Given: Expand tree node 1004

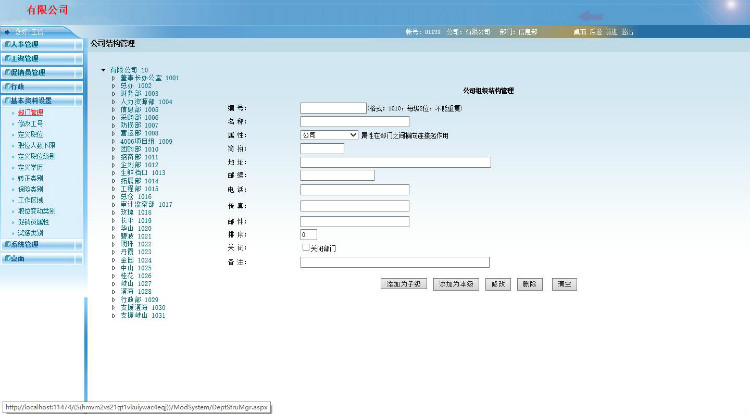Looking at the screenshot, I should [113, 101].
